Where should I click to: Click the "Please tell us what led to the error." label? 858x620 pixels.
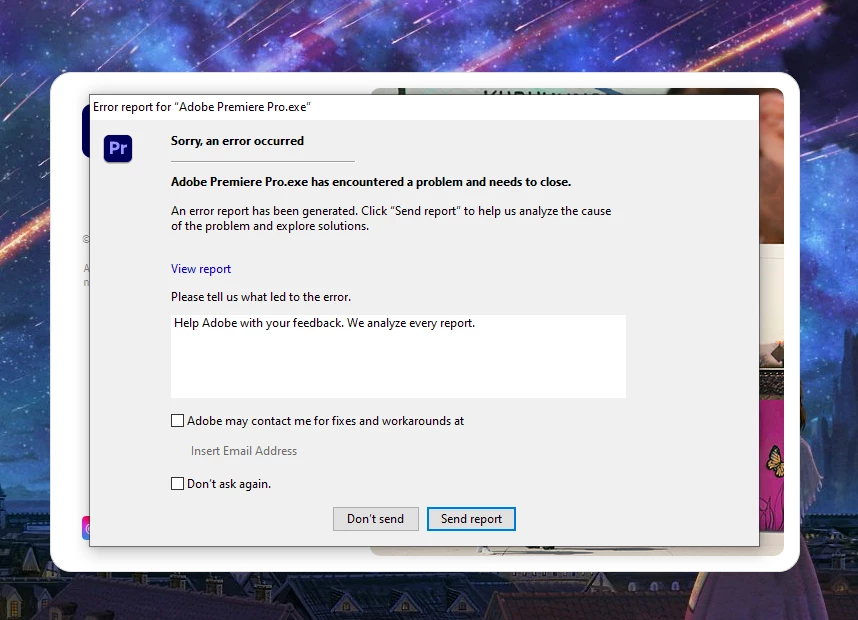tap(260, 297)
